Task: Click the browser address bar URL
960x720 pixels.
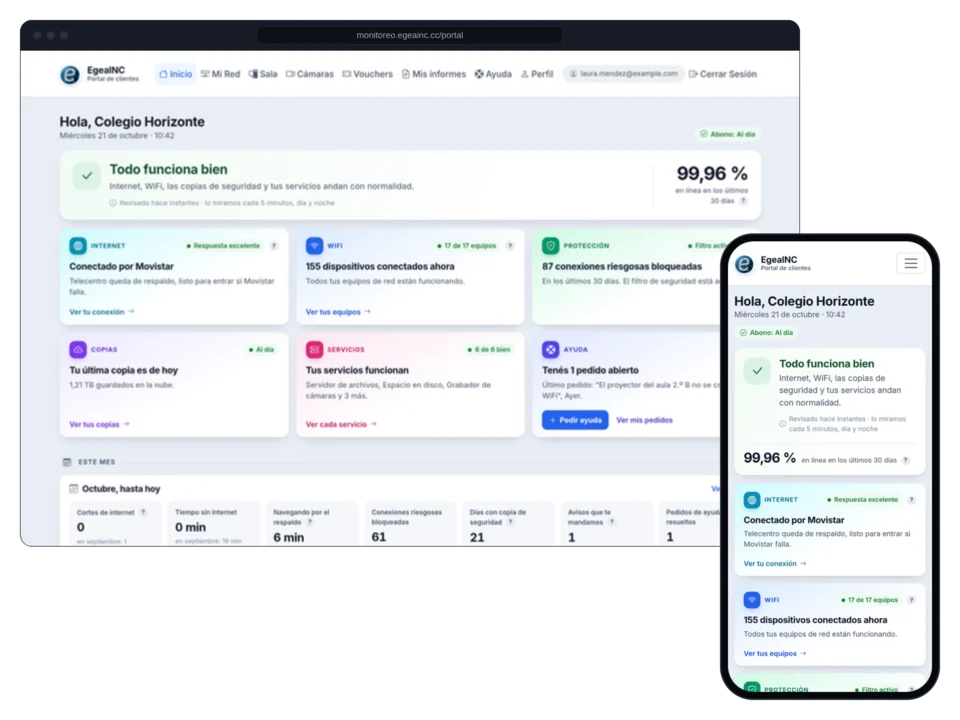Action: (x=410, y=35)
